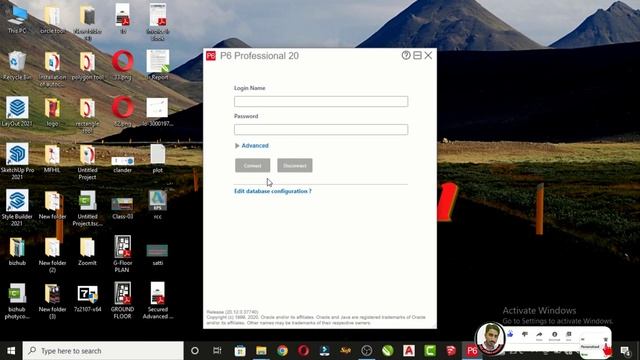Select the plot file on desktop

[158, 158]
